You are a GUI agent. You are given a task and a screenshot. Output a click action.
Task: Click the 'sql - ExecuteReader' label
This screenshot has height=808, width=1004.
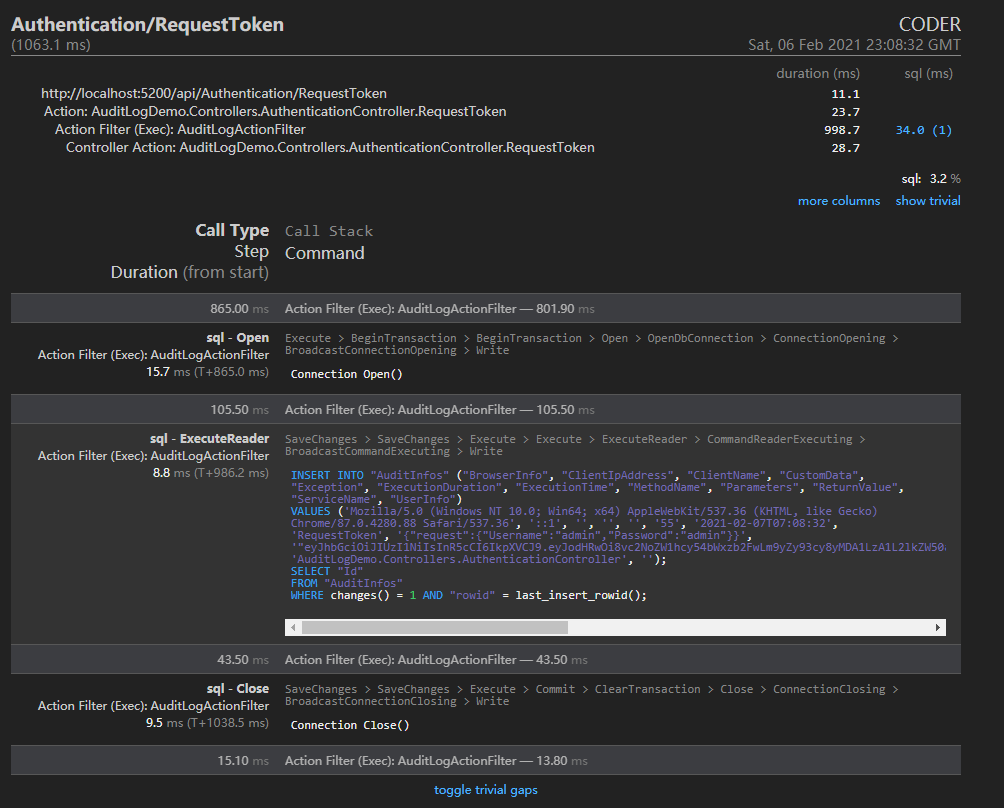click(x=209, y=439)
